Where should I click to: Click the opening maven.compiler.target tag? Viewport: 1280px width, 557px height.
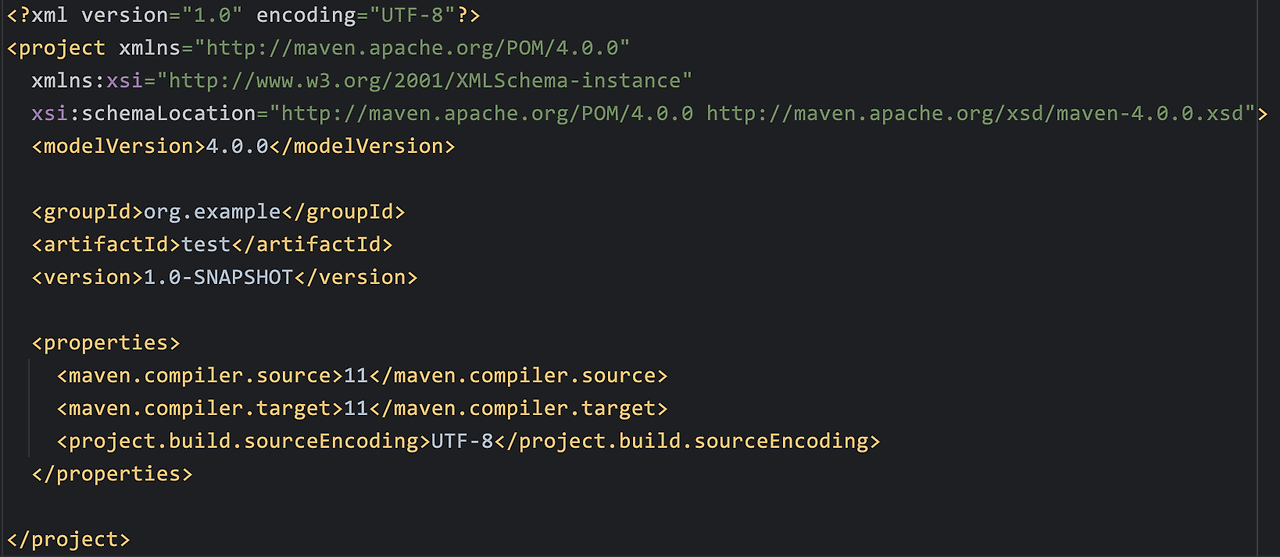[200, 409]
